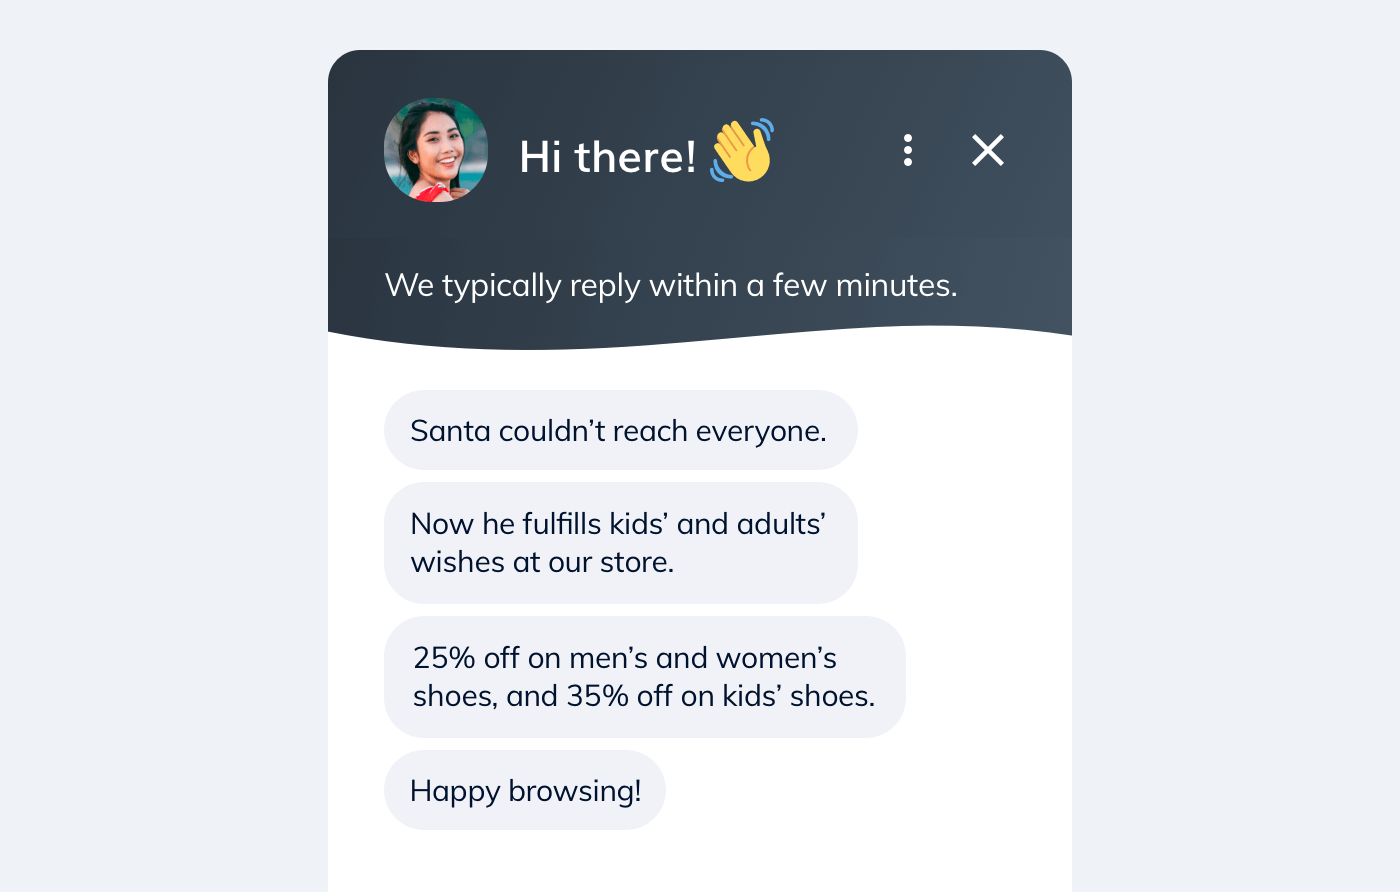1400x892 pixels.
Task: Select the "Happy browsing!" message bubble
Action: click(x=525, y=790)
